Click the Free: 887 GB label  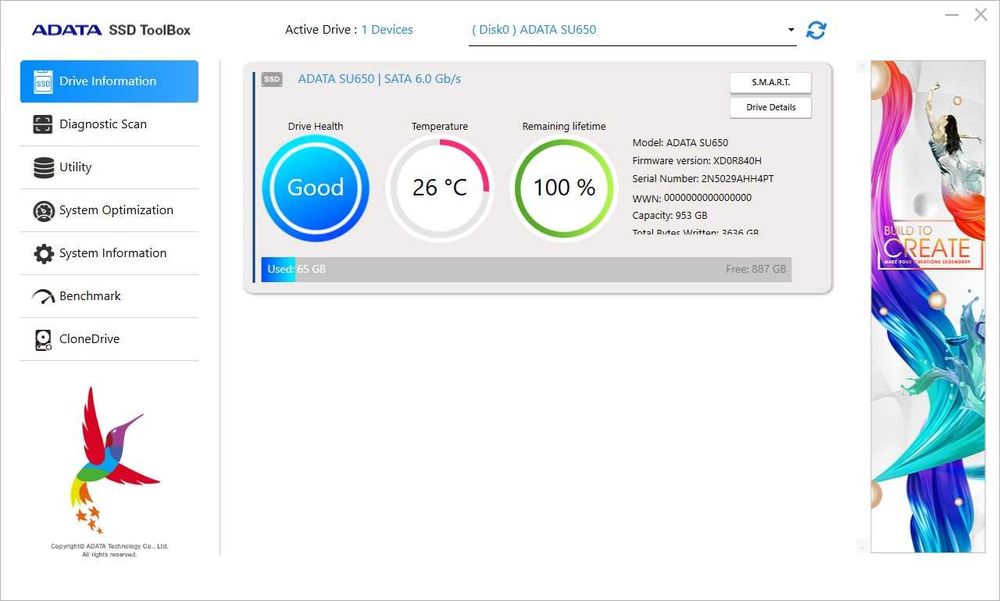coord(756,269)
